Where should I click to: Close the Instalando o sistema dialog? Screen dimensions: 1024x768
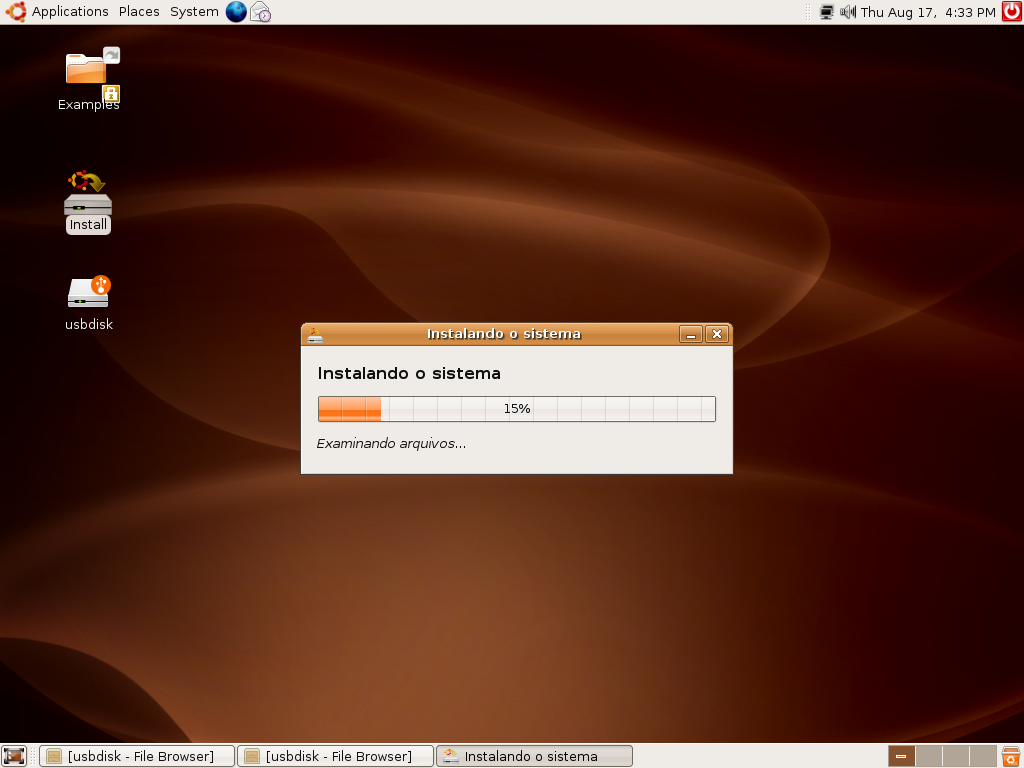(x=716, y=334)
